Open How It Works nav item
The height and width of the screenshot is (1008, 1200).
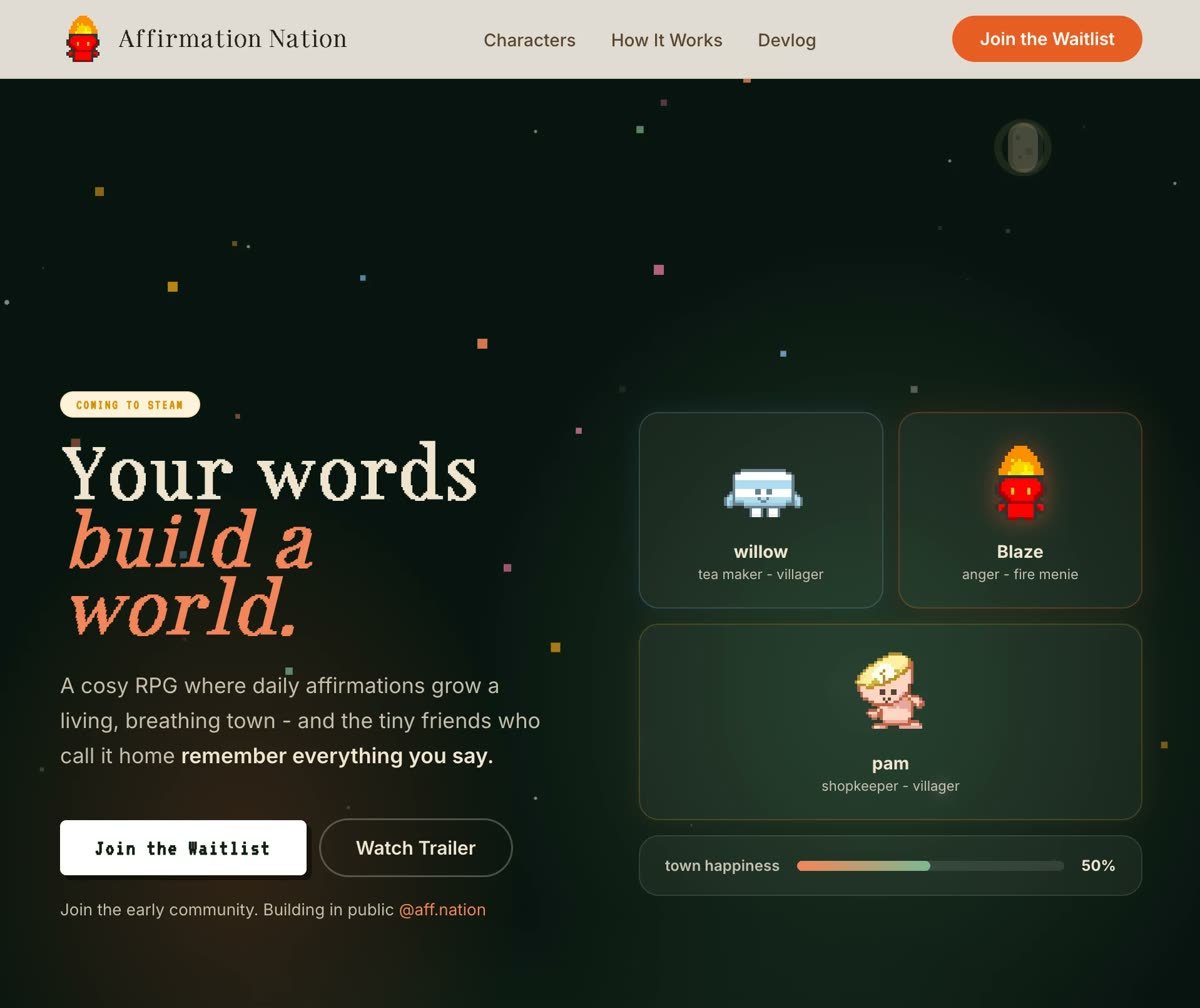[x=666, y=40]
